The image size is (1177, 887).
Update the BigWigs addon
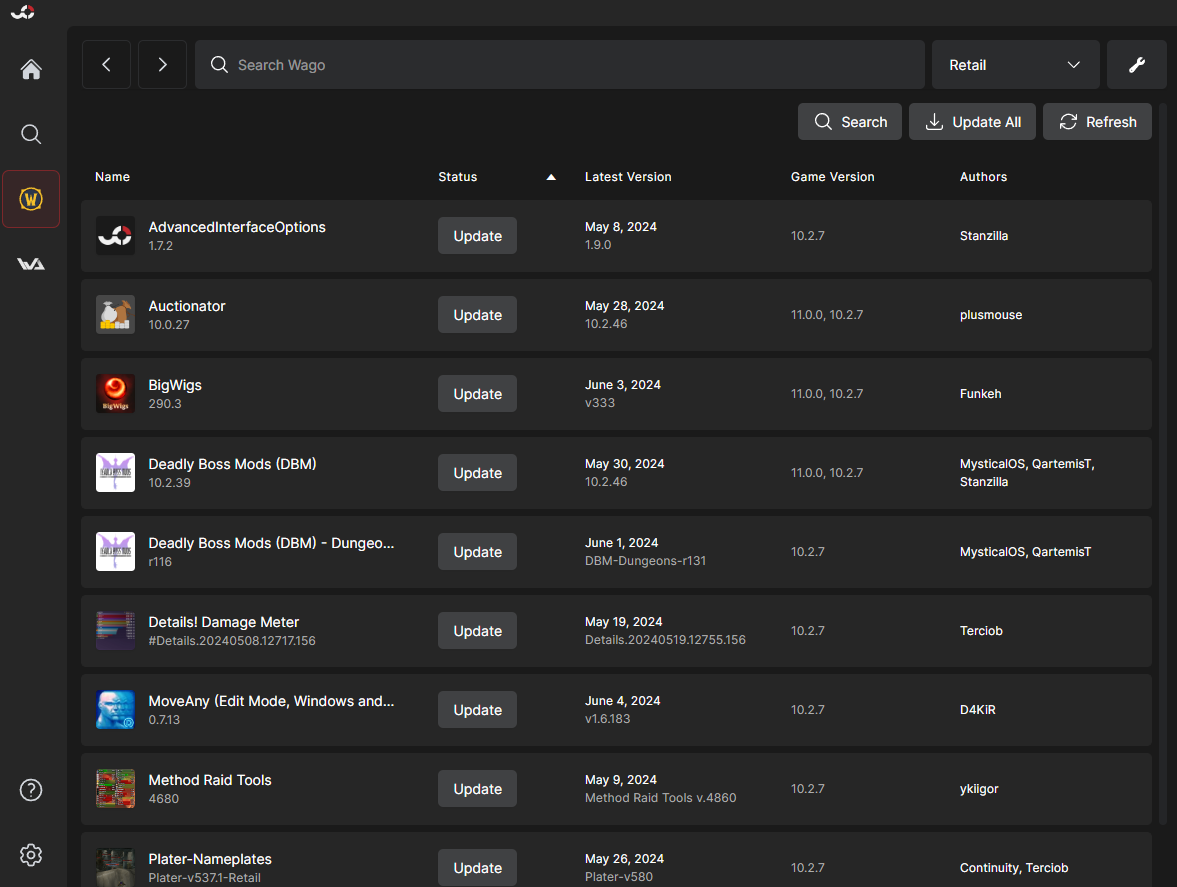(477, 394)
